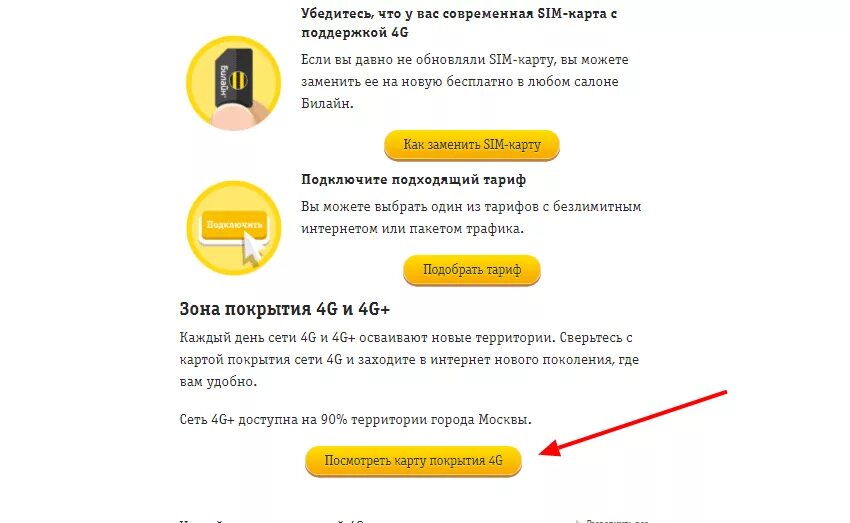The height and width of the screenshot is (523, 850).
Task: Click the text about 4G+ covering 90% of Moscow
Action: click(x=356, y=419)
